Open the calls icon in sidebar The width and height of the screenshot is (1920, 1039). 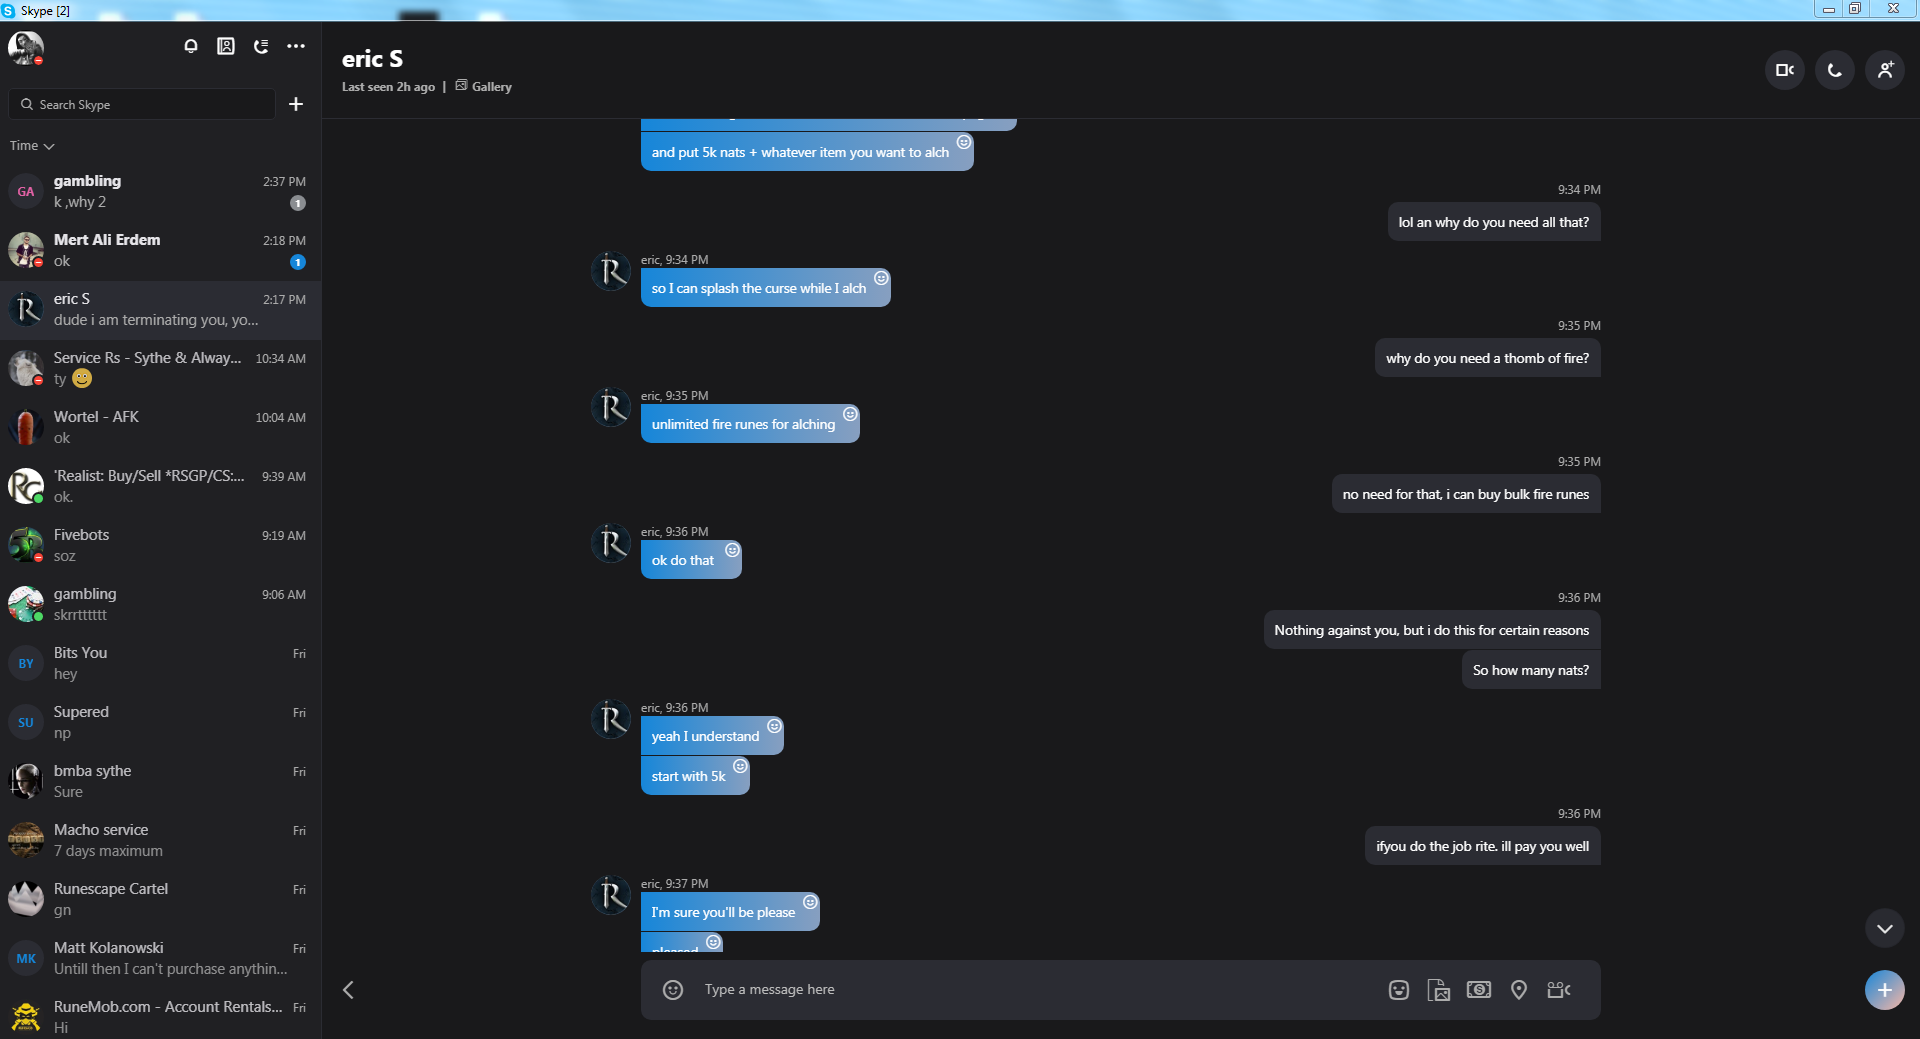click(261, 46)
